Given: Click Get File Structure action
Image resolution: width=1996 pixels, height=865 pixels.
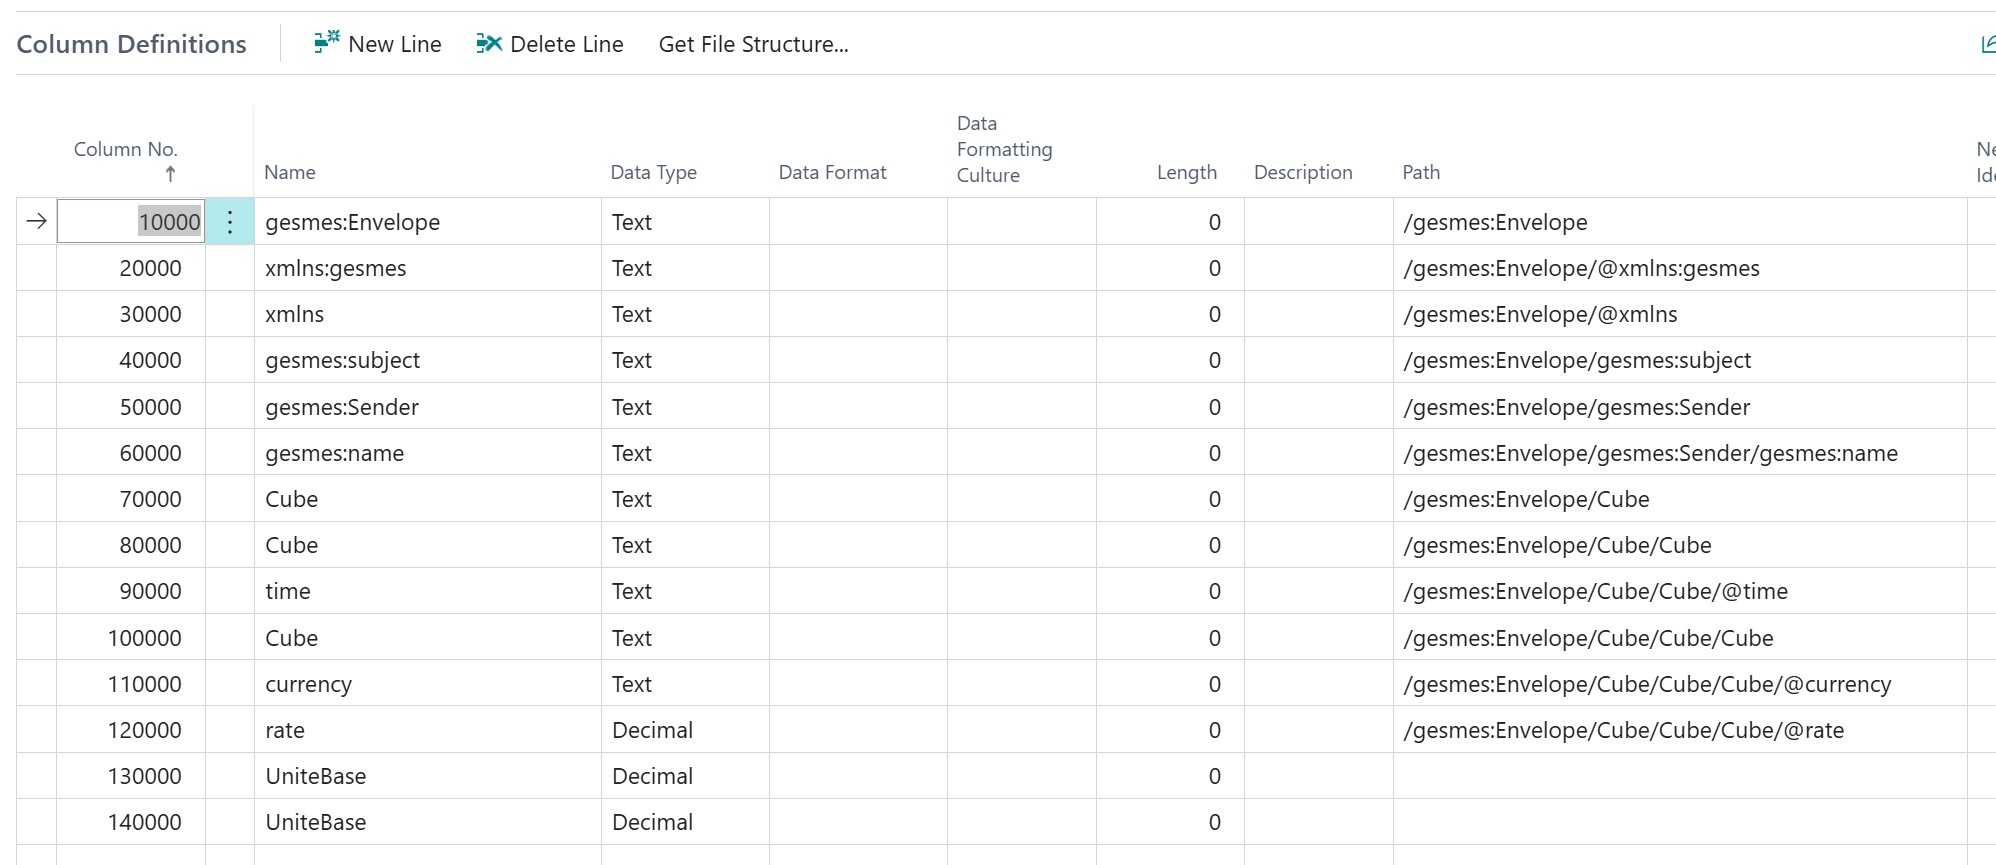Looking at the screenshot, I should coord(753,44).
